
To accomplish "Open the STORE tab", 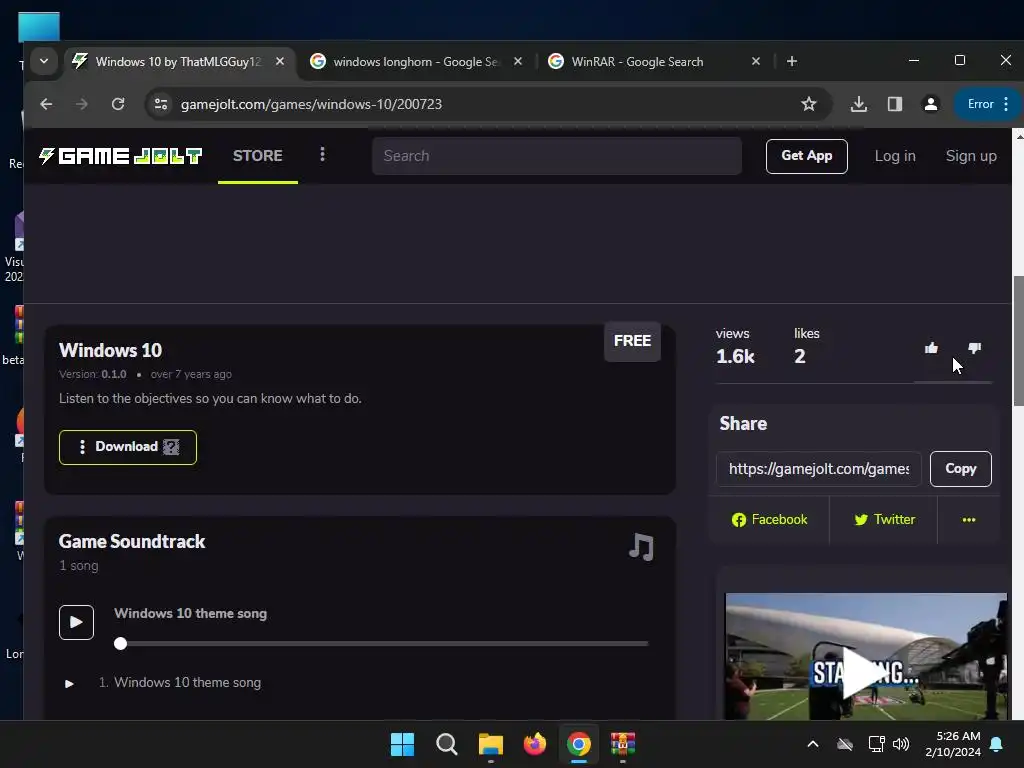I will tap(258, 156).
